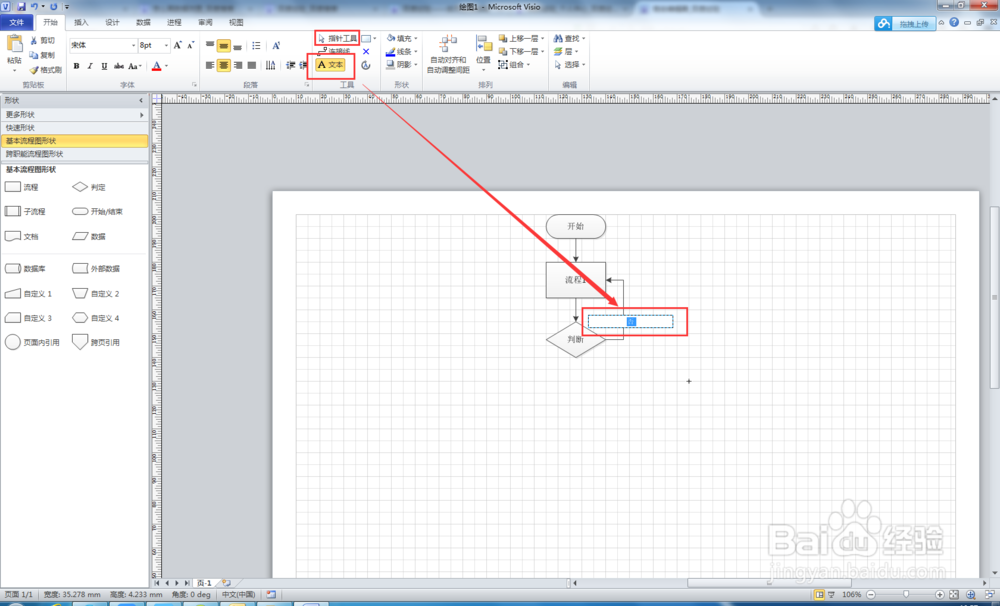Click the help question mark icon
This screenshot has width=1000, height=606.
954,22
